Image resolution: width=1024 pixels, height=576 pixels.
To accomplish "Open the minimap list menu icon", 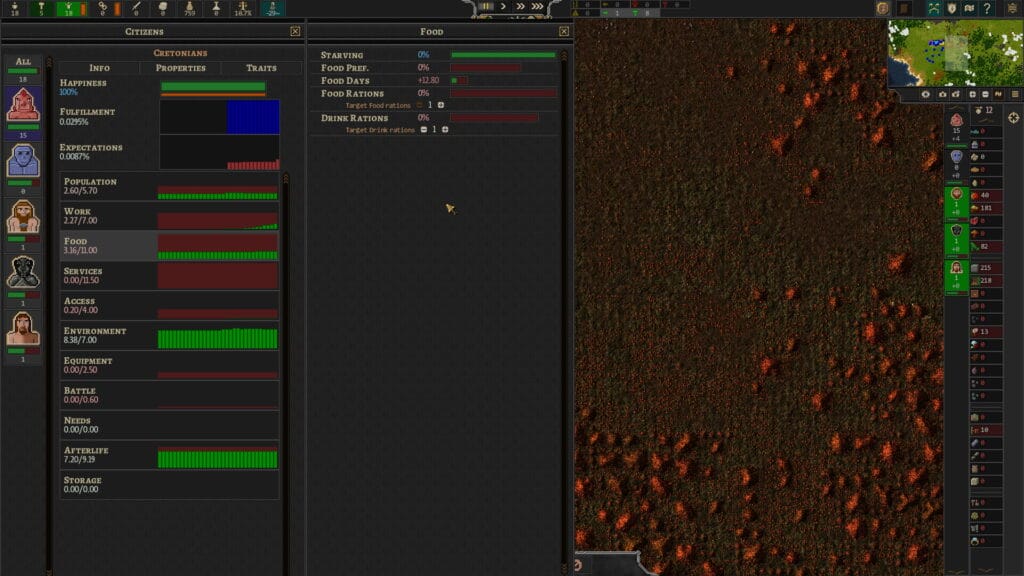I will tap(1015, 95).
